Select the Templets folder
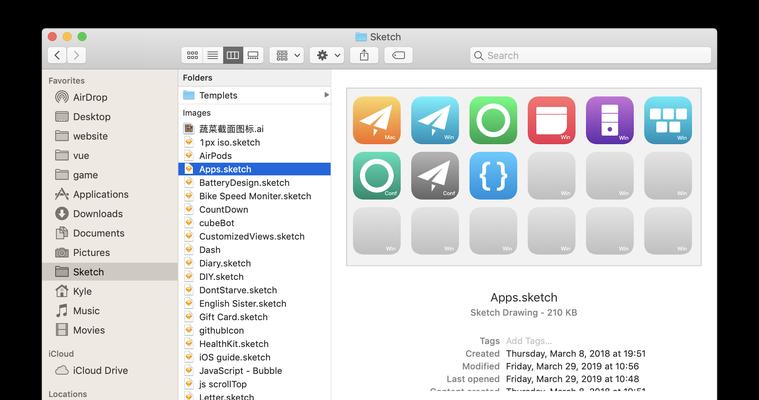This screenshot has width=759, height=400. pyautogui.click(x=255, y=95)
